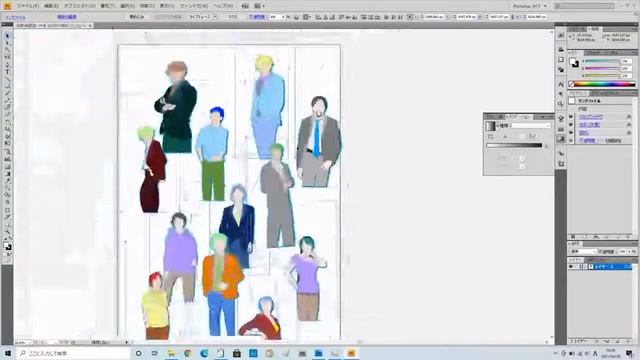The image size is (640, 360).
Task: Click the 不透明度 link in the Appearance panel
Action: (x=588, y=140)
